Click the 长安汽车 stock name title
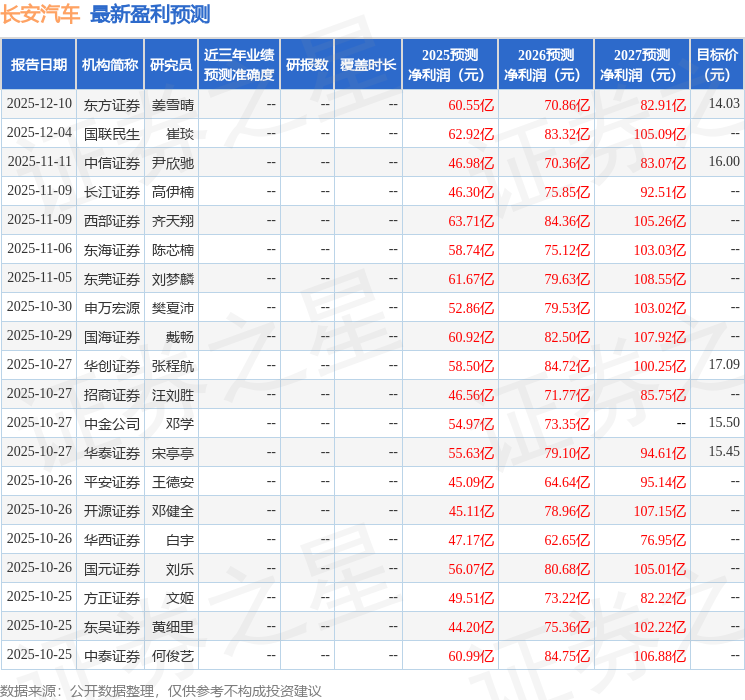Viewport: 745px width, 700px height. (41, 14)
